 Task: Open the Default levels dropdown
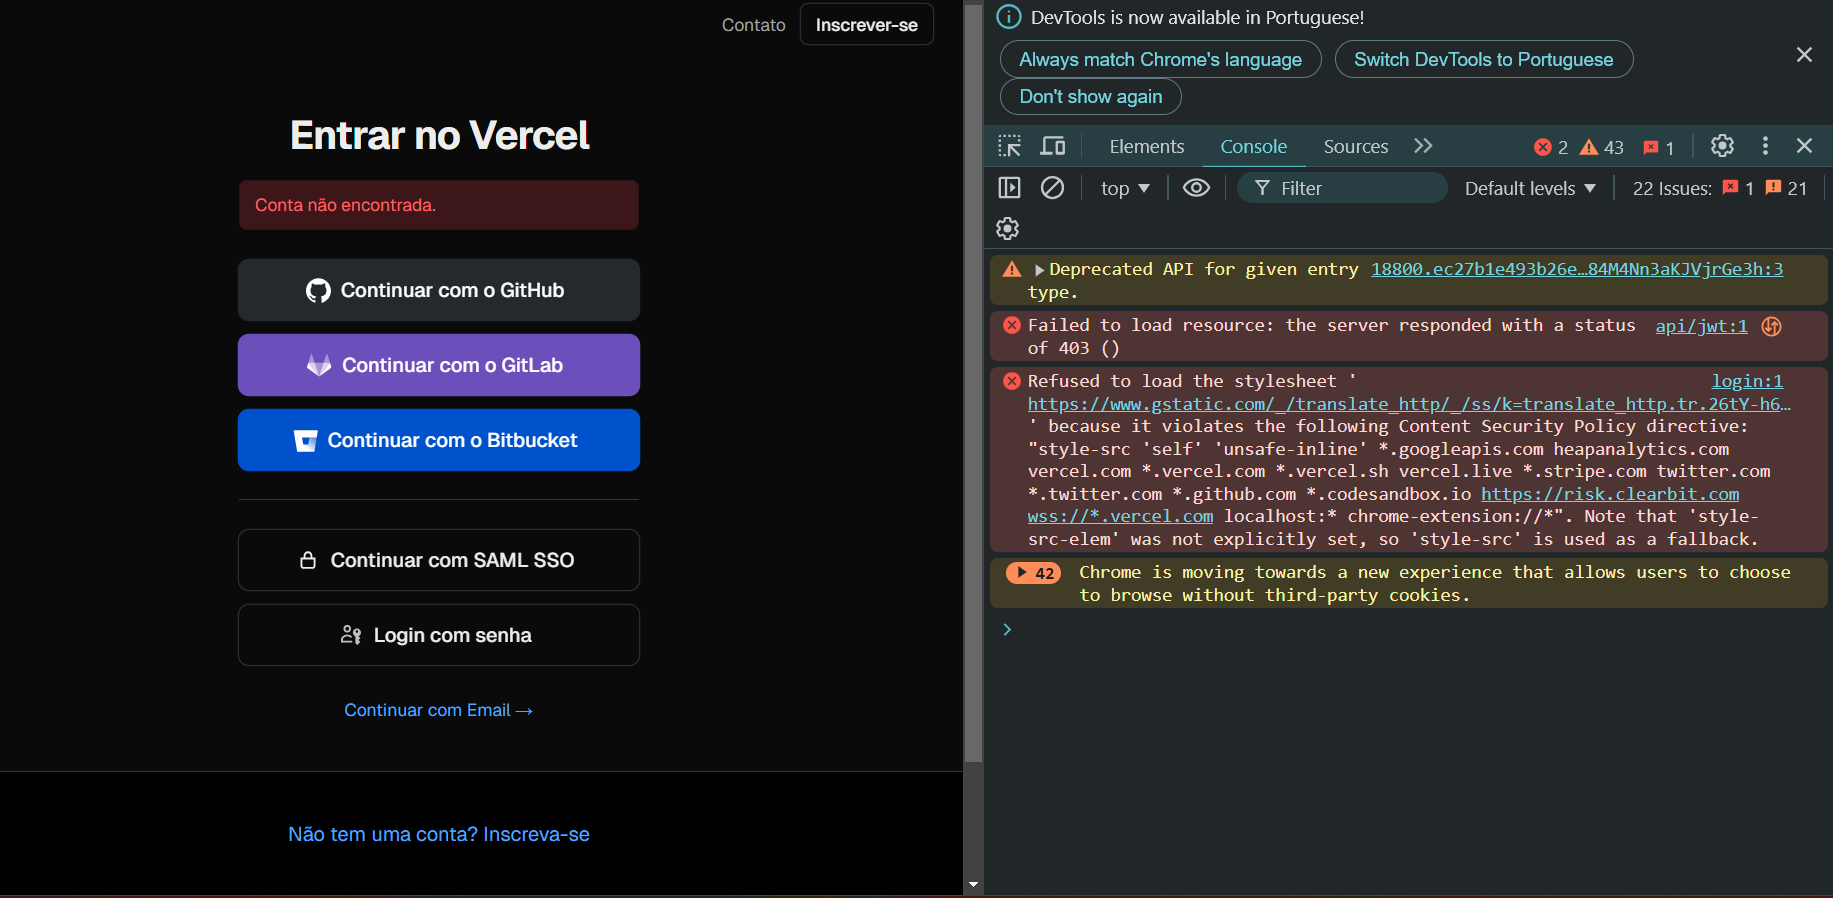(x=1530, y=188)
